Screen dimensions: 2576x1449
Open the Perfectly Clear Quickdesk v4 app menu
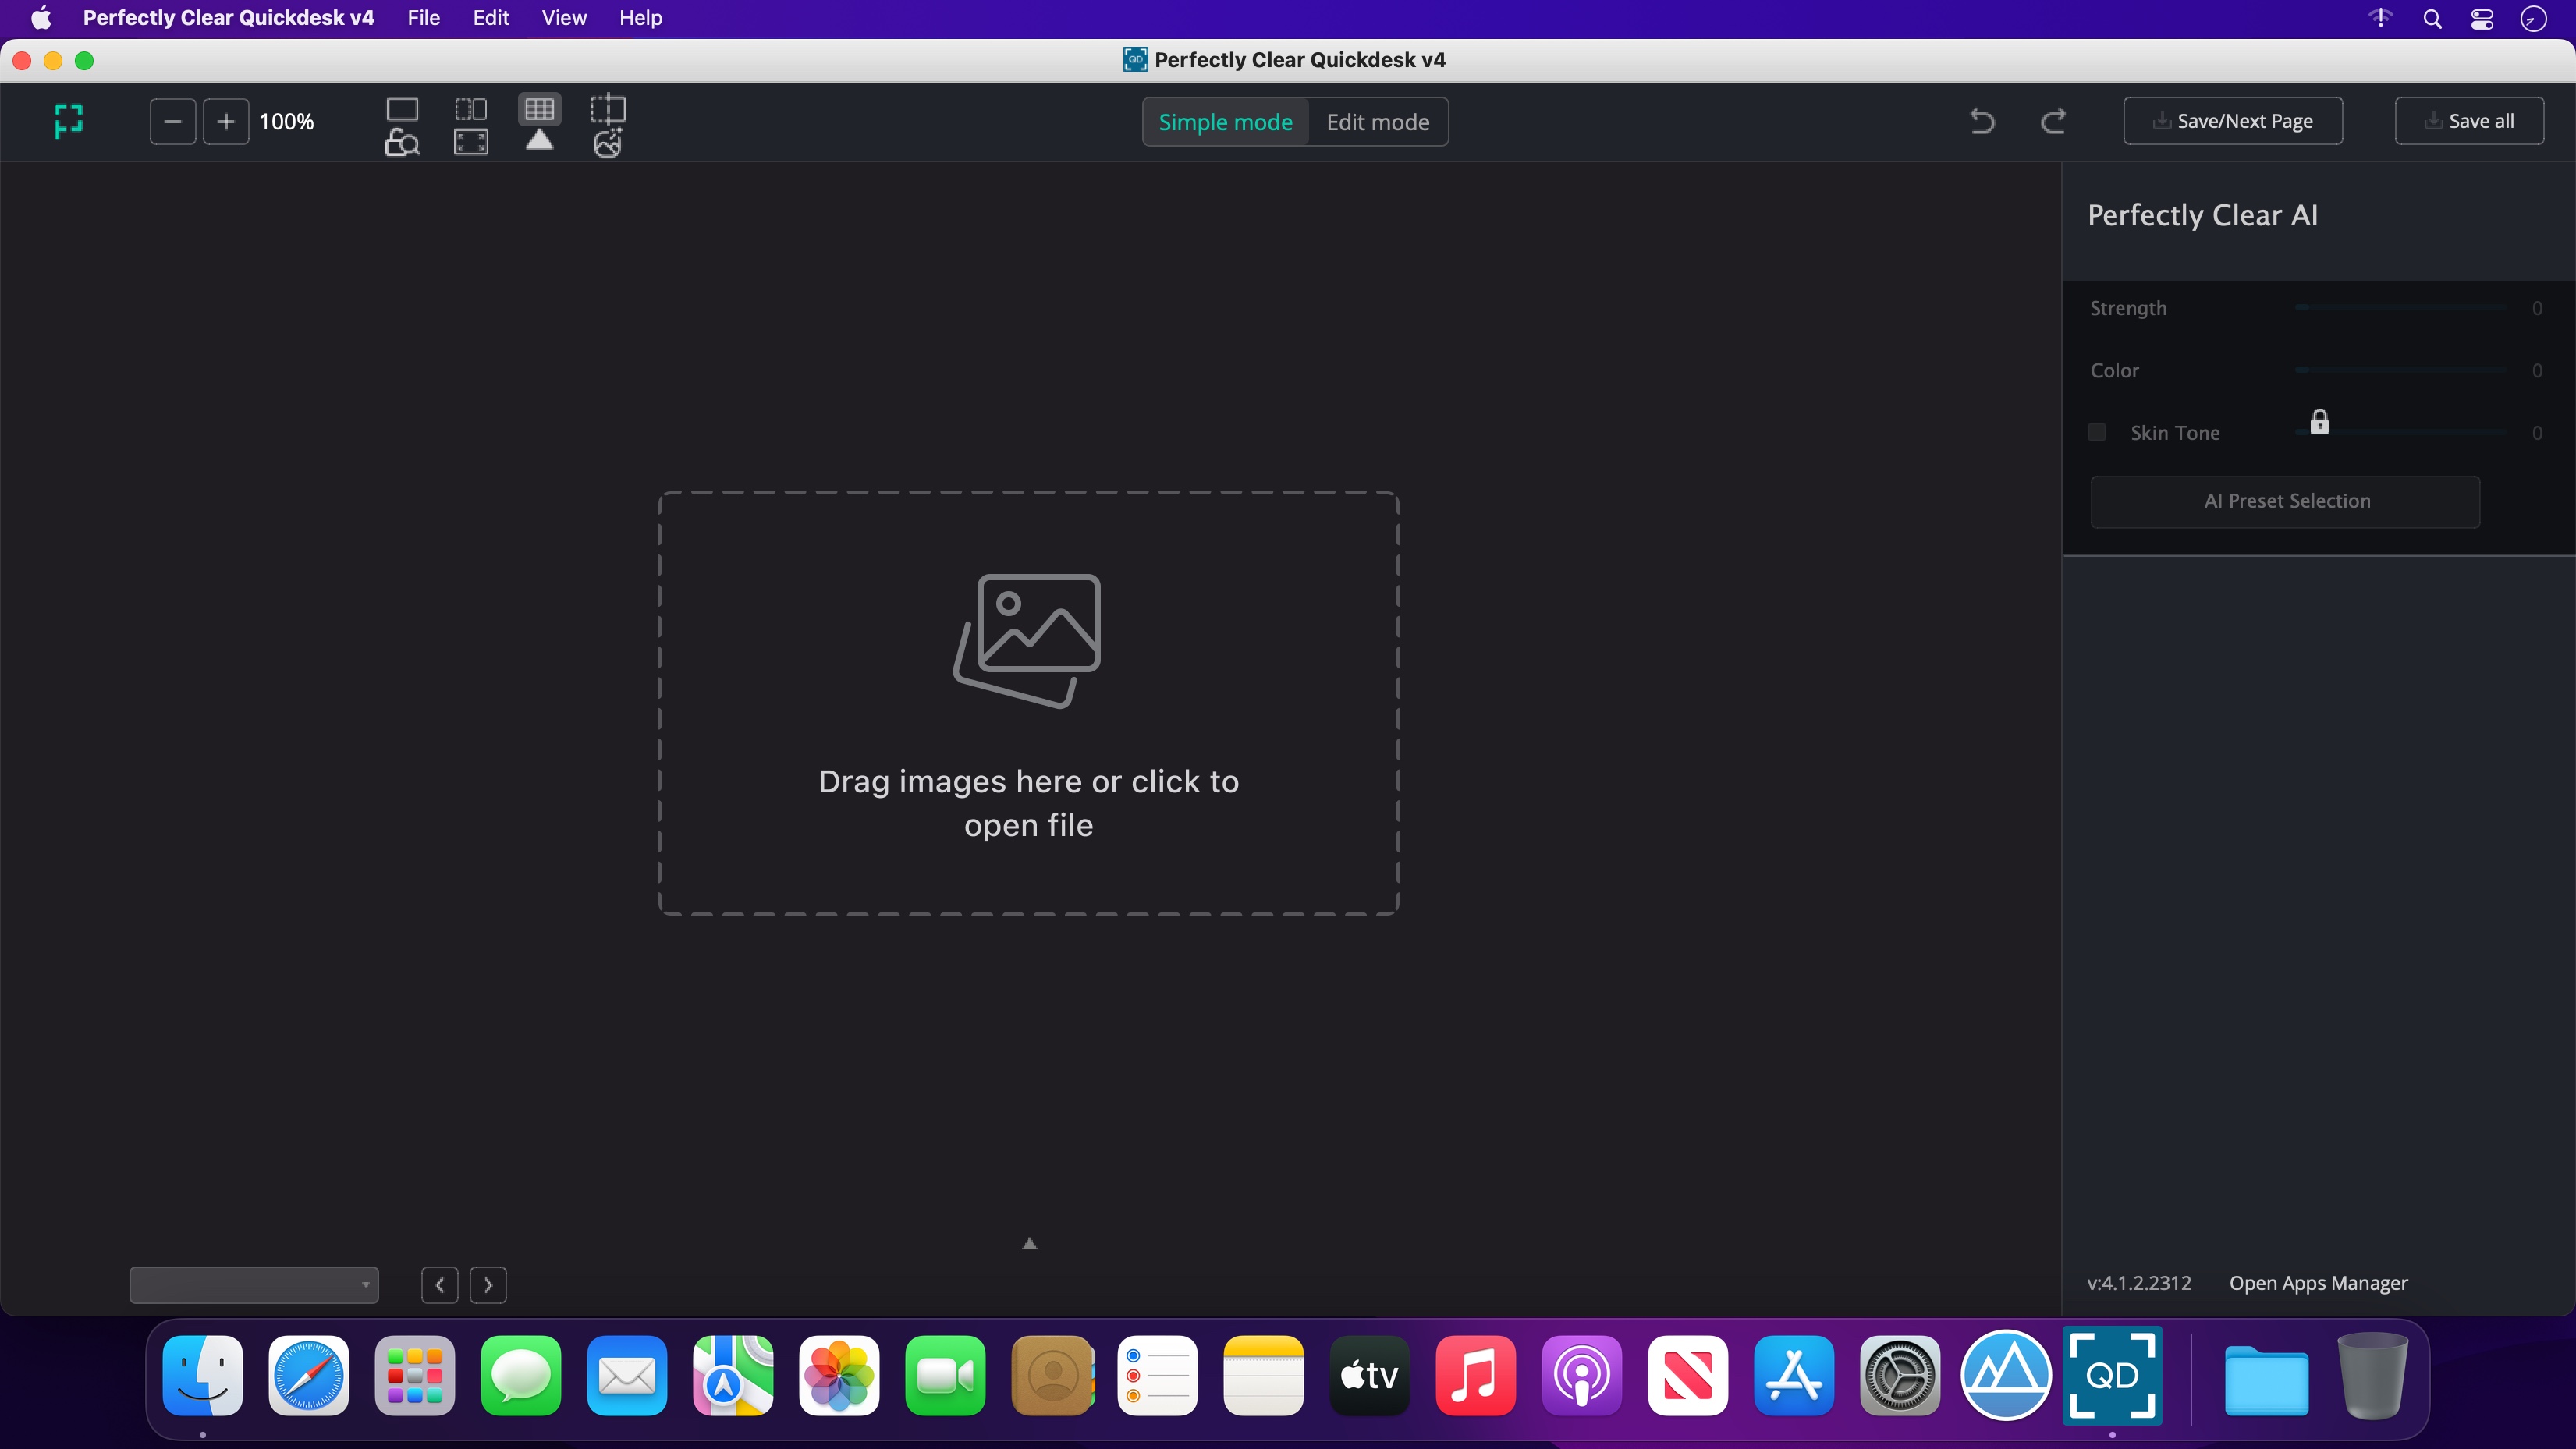(229, 18)
